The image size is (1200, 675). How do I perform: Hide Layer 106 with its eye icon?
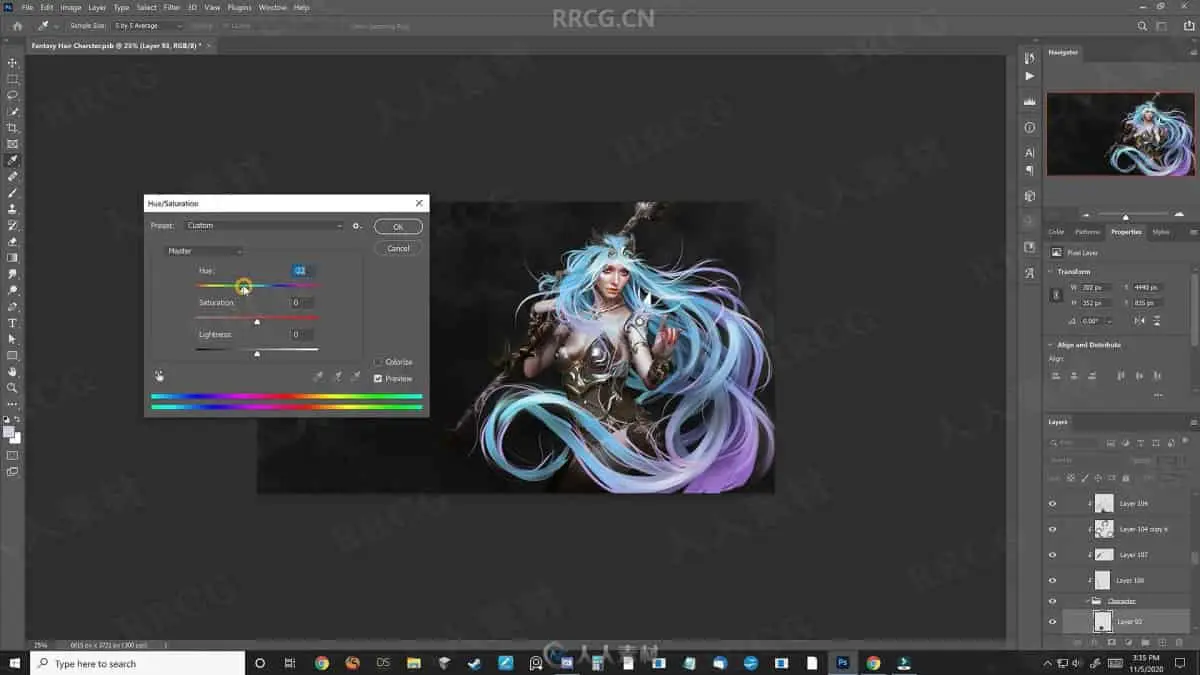coord(1052,503)
